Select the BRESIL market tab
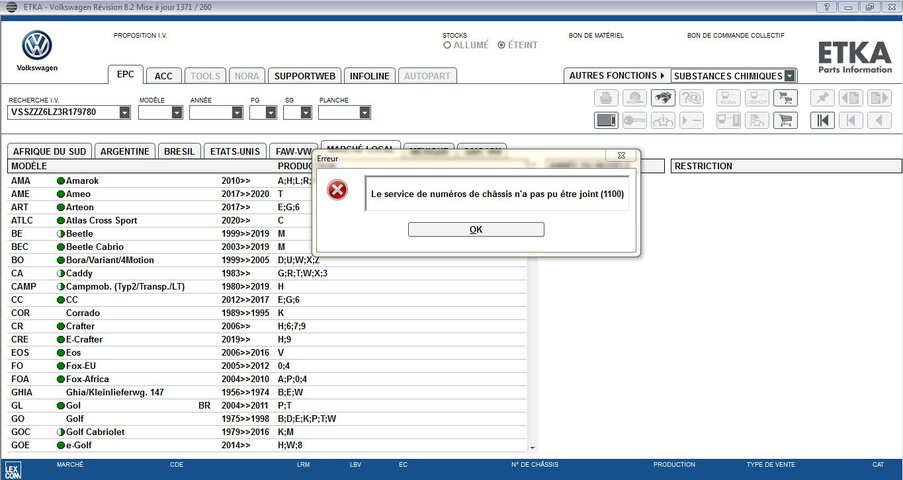This screenshot has height=480, width=903. point(179,152)
